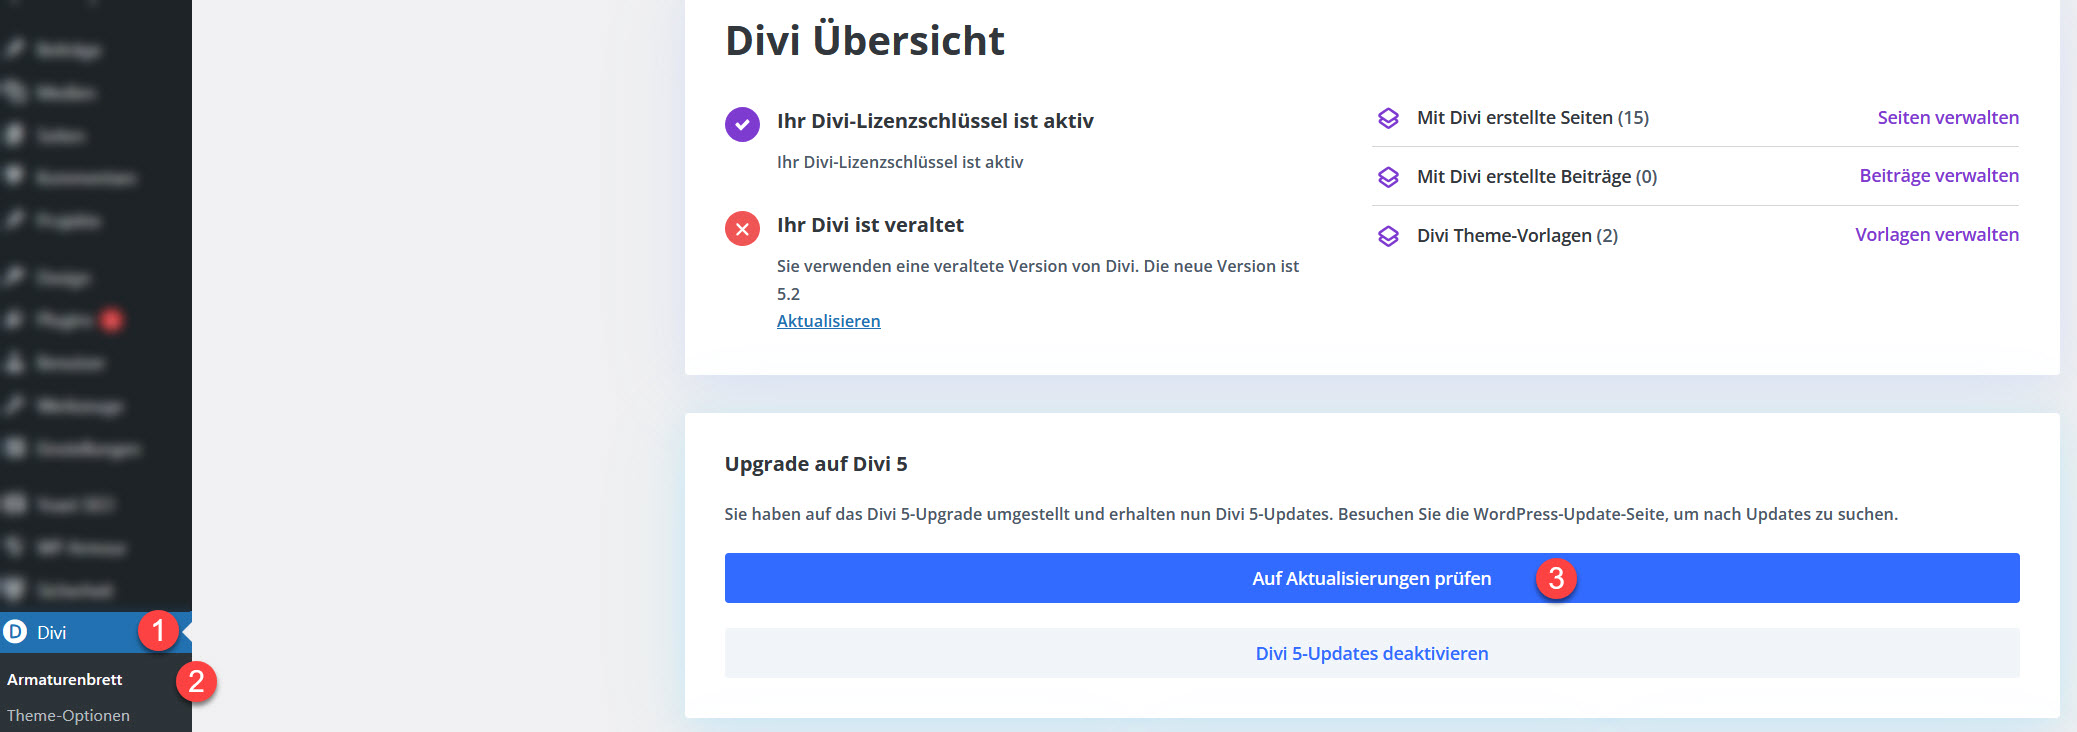The width and height of the screenshot is (2077, 732).
Task: Click text 'Divi Theme-Vorlagen (2)'
Action: 1517,236
